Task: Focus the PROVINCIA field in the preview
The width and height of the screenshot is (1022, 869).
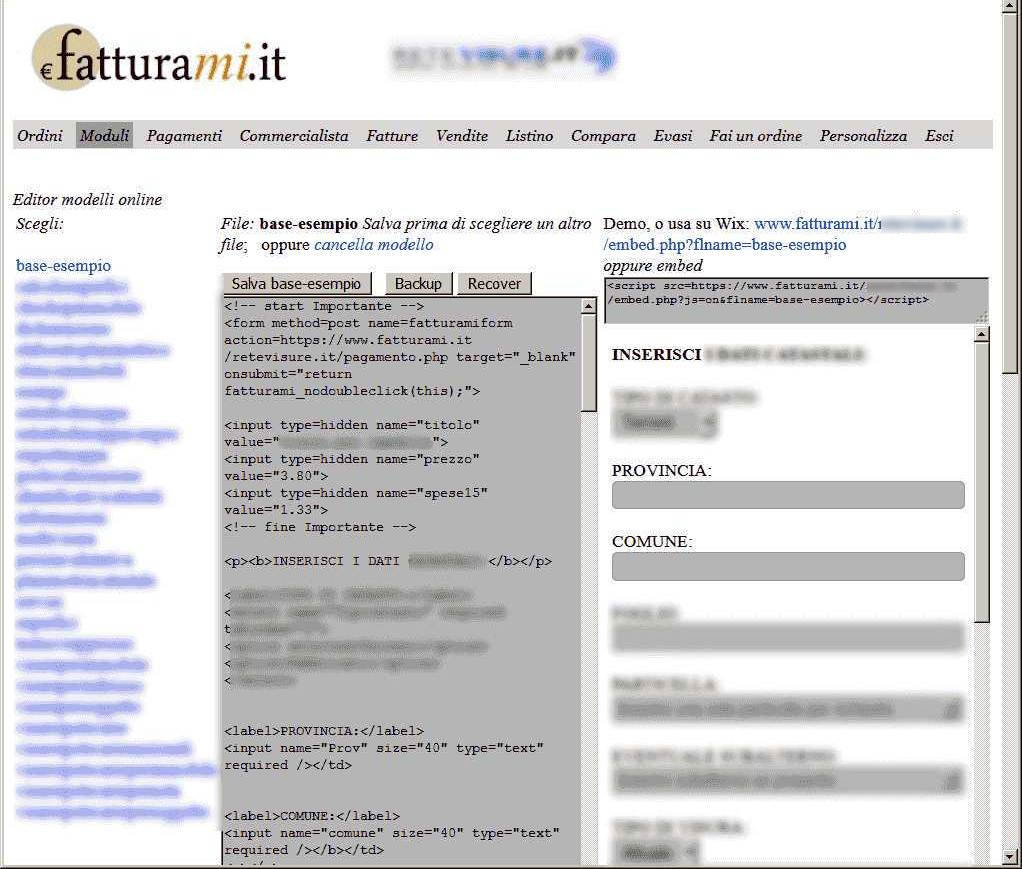Action: (788, 495)
